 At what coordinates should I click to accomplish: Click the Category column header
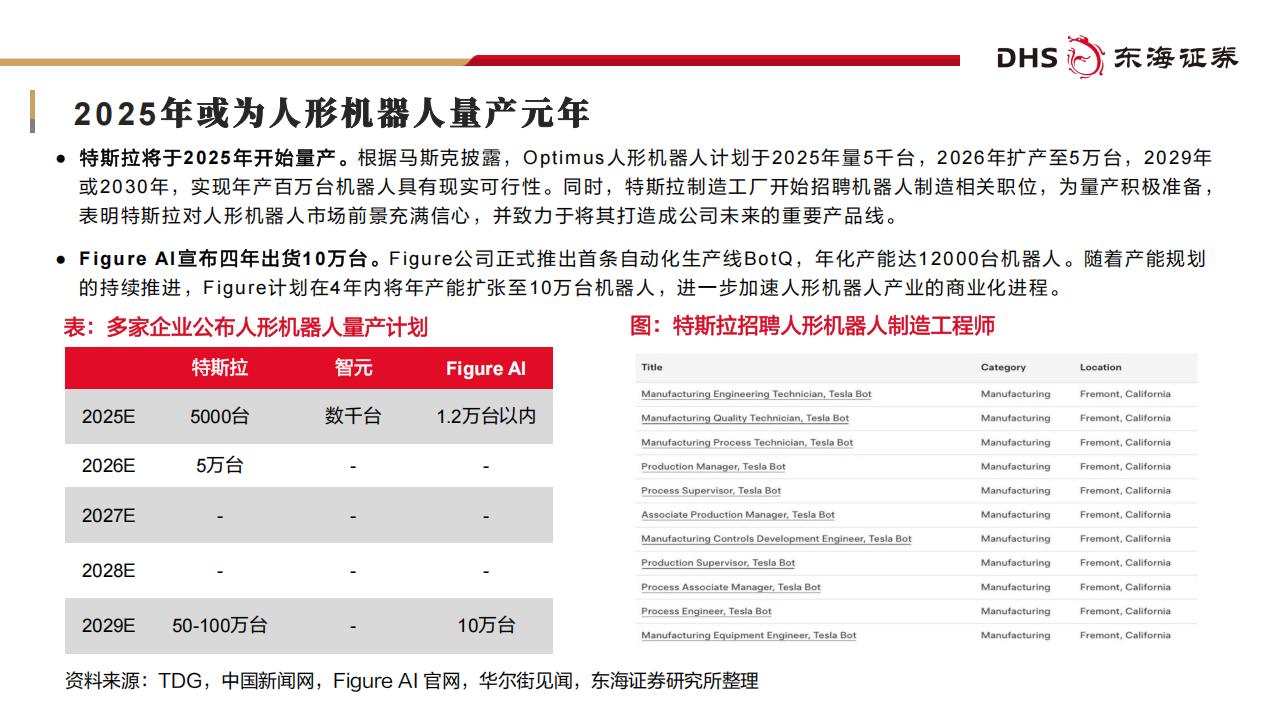[x=1003, y=367]
